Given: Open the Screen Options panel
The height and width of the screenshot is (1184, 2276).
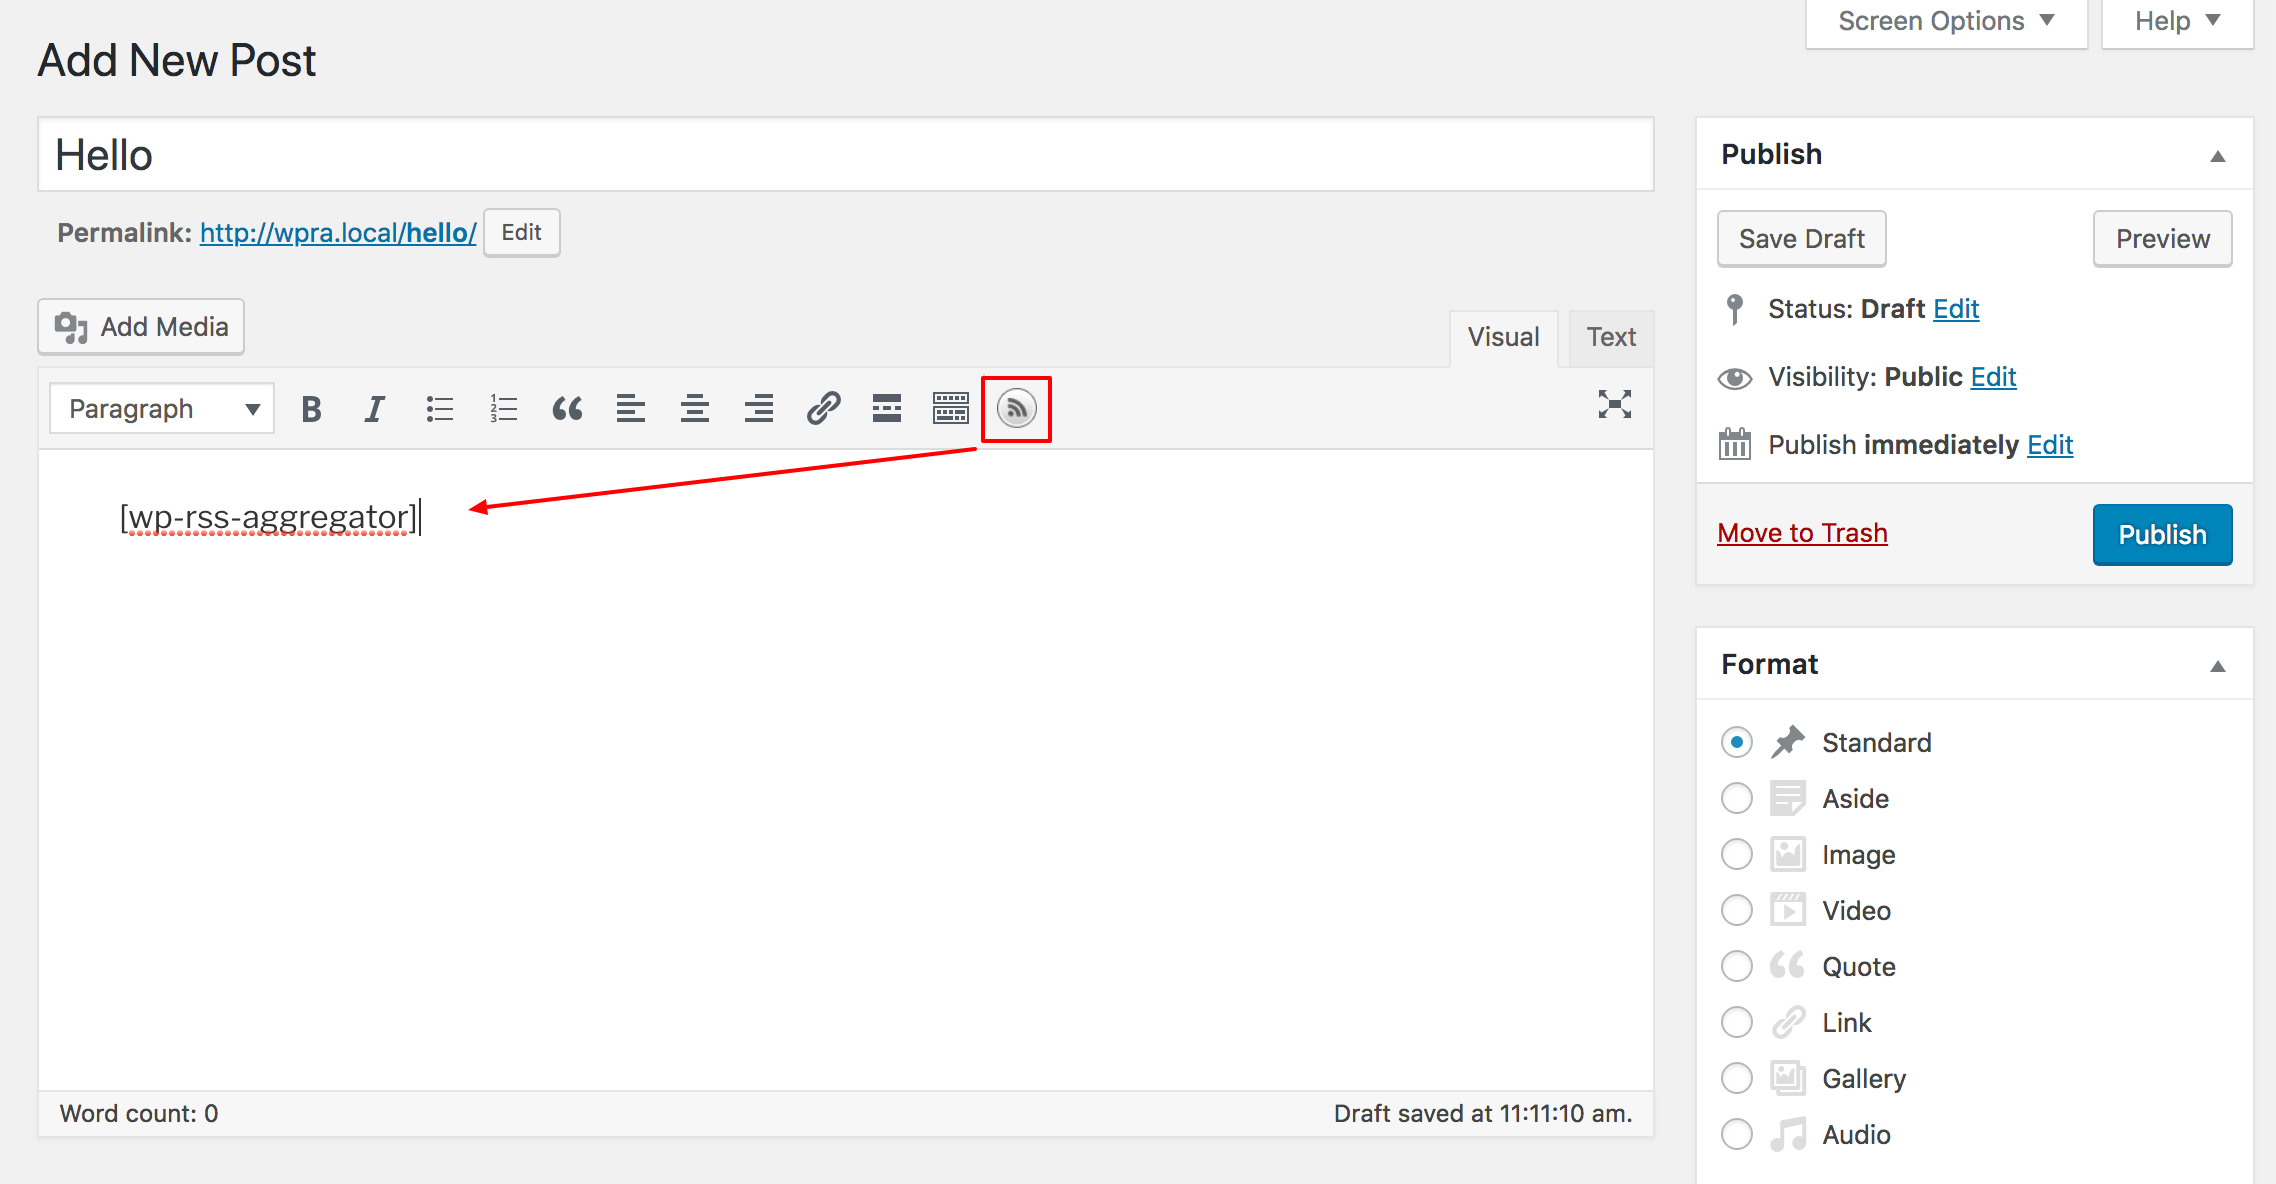Looking at the screenshot, I should point(1943,20).
